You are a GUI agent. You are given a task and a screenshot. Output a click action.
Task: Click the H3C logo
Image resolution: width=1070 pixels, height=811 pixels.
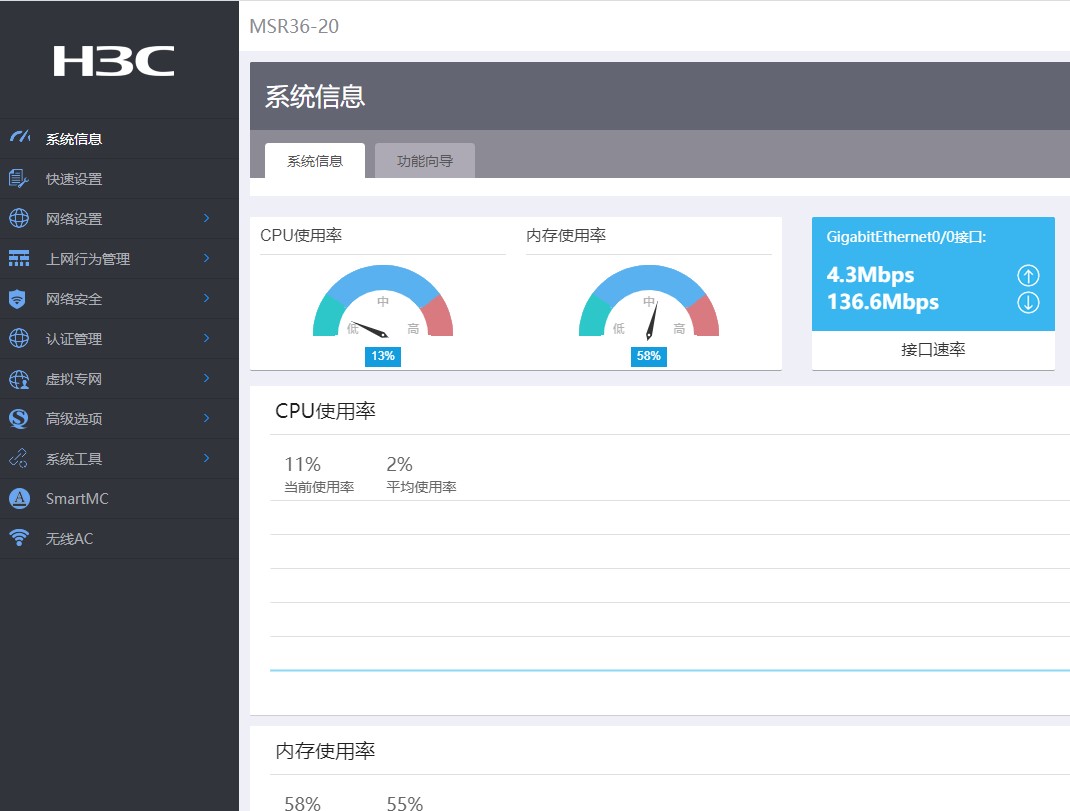(114, 61)
